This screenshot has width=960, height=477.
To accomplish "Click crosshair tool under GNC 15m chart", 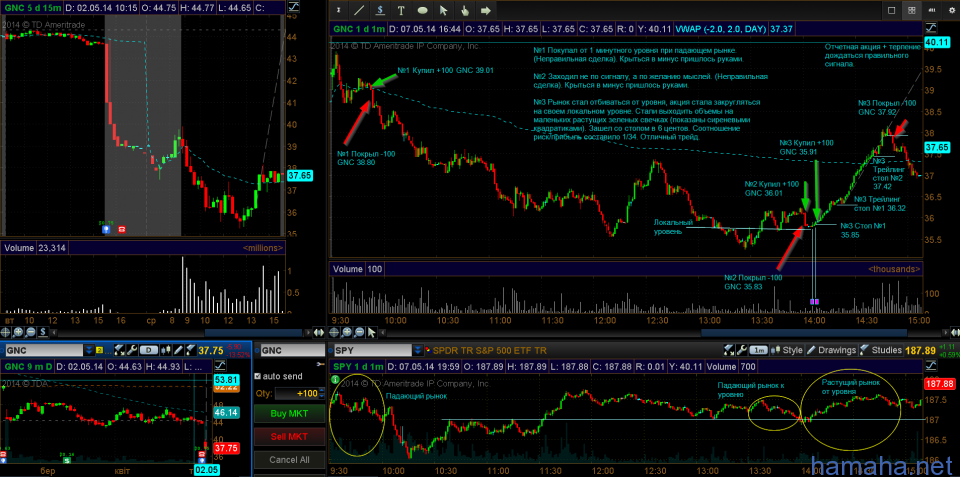I will pos(6,332).
